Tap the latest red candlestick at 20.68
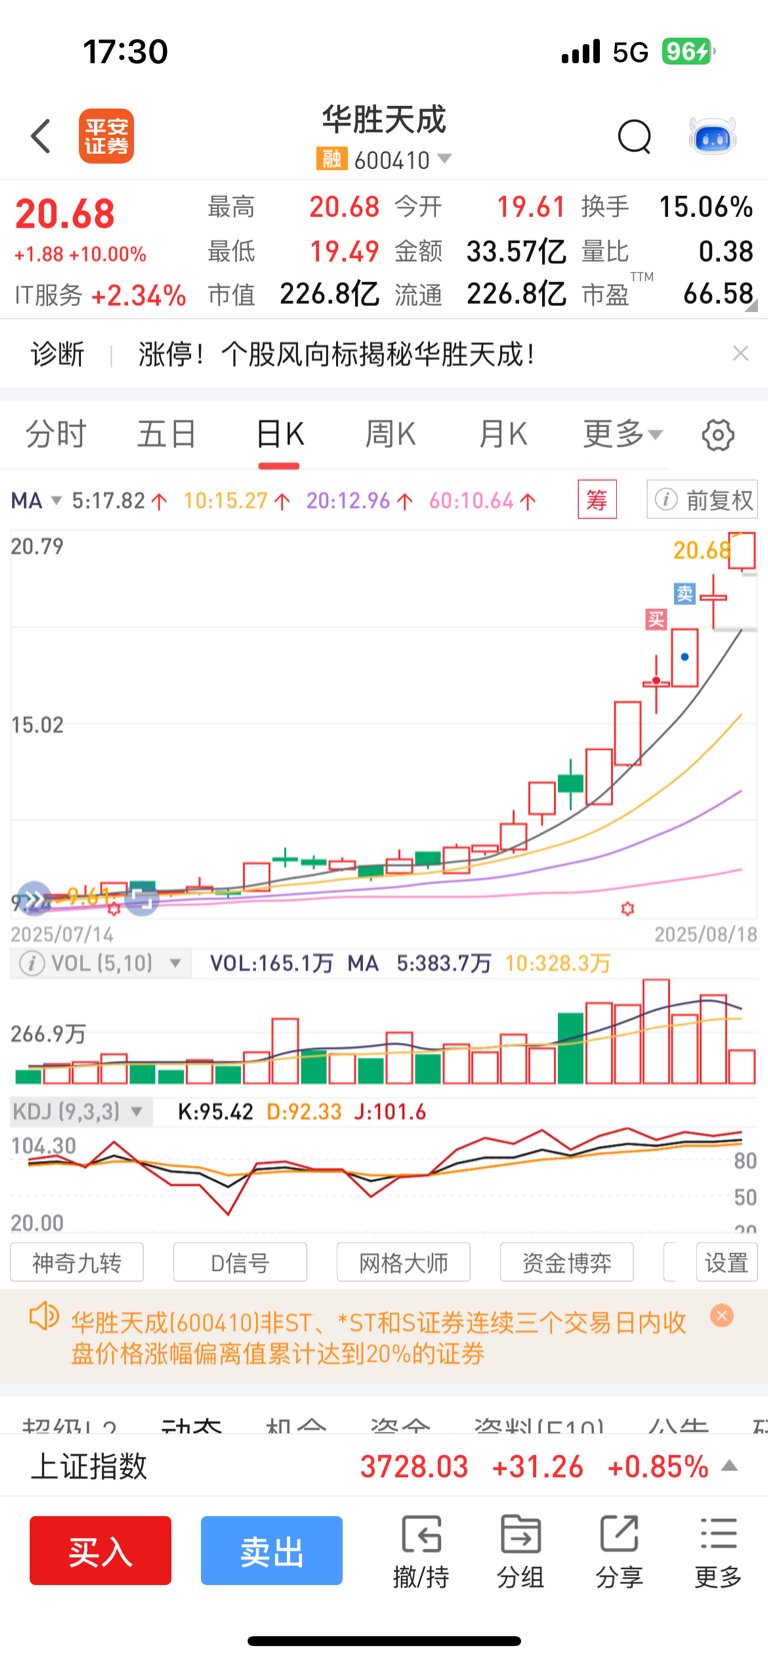This screenshot has height=1663, width=768. click(x=742, y=551)
